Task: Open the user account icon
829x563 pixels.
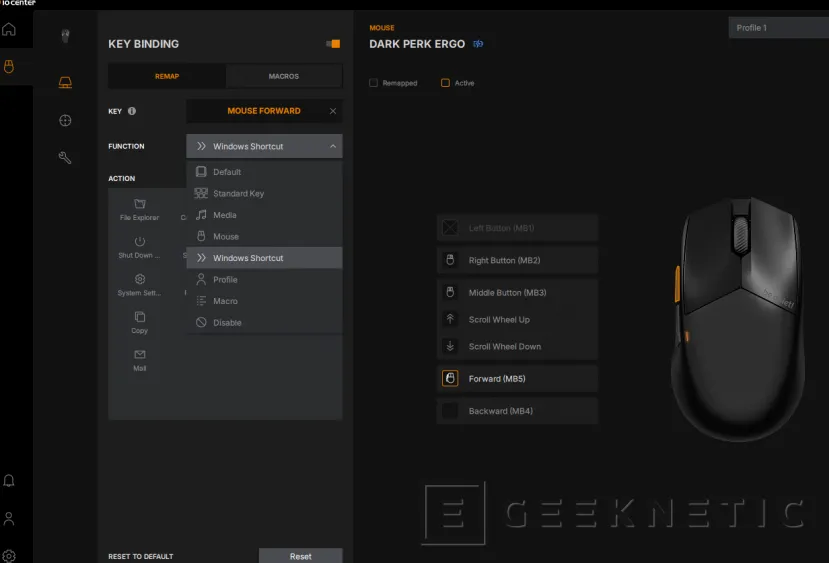Action: click(x=8, y=519)
